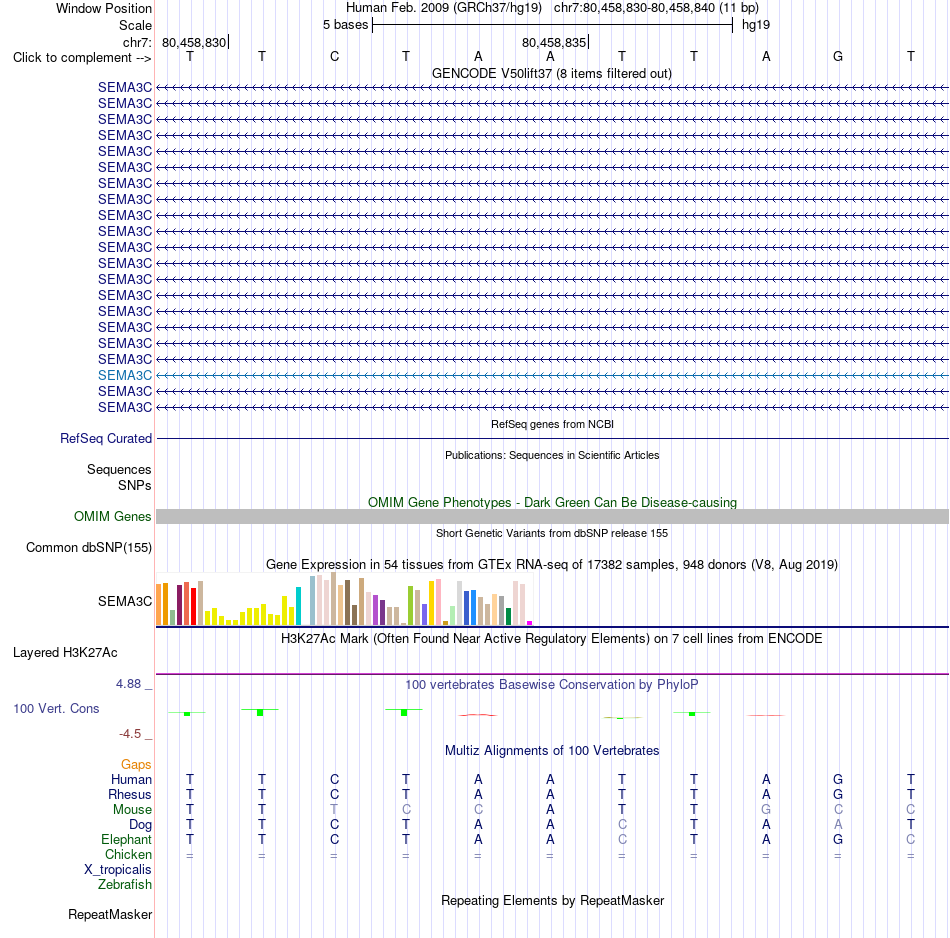Click the G base in the Human alignment row
This screenshot has height=938, width=950.
838,779
